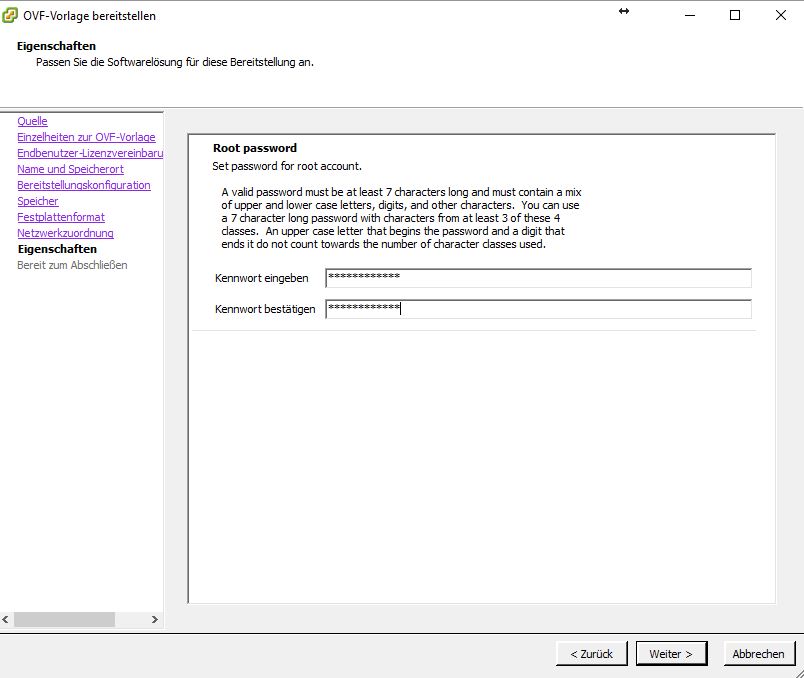
Task: Go to Einzelheiten zur OVF-Vorlage step
Action: (x=86, y=137)
